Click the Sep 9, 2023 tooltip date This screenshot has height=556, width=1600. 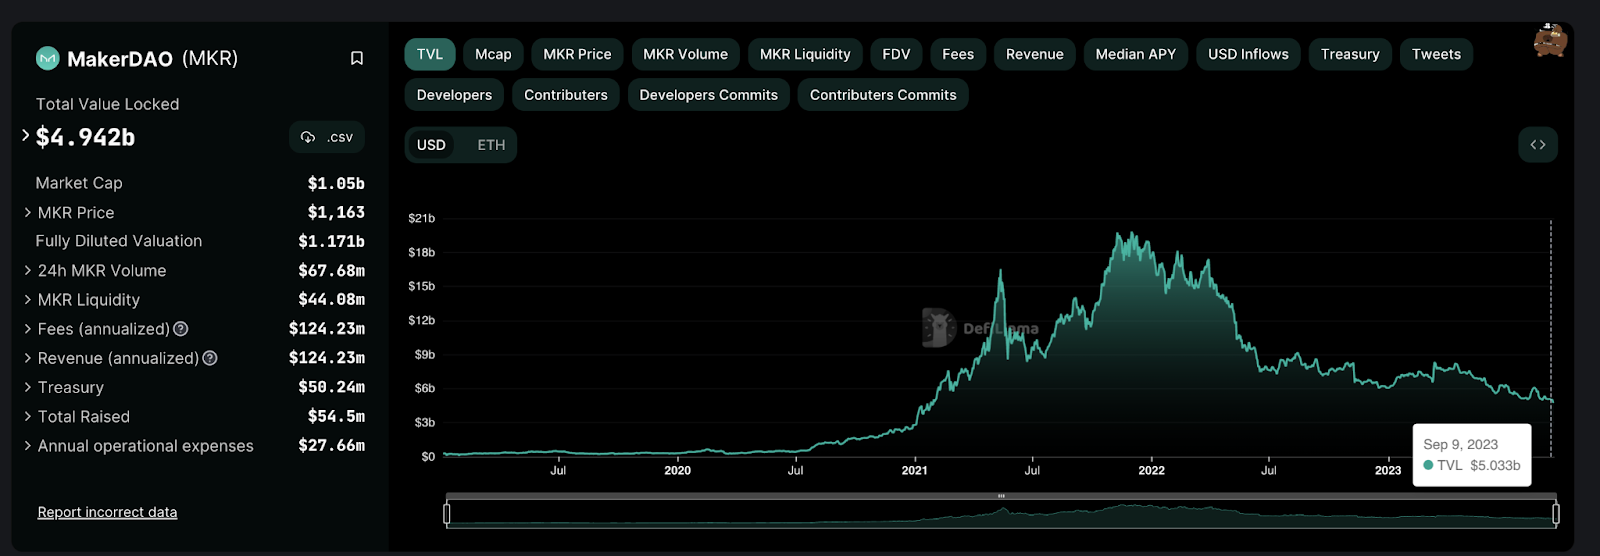pyautogui.click(x=1460, y=444)
